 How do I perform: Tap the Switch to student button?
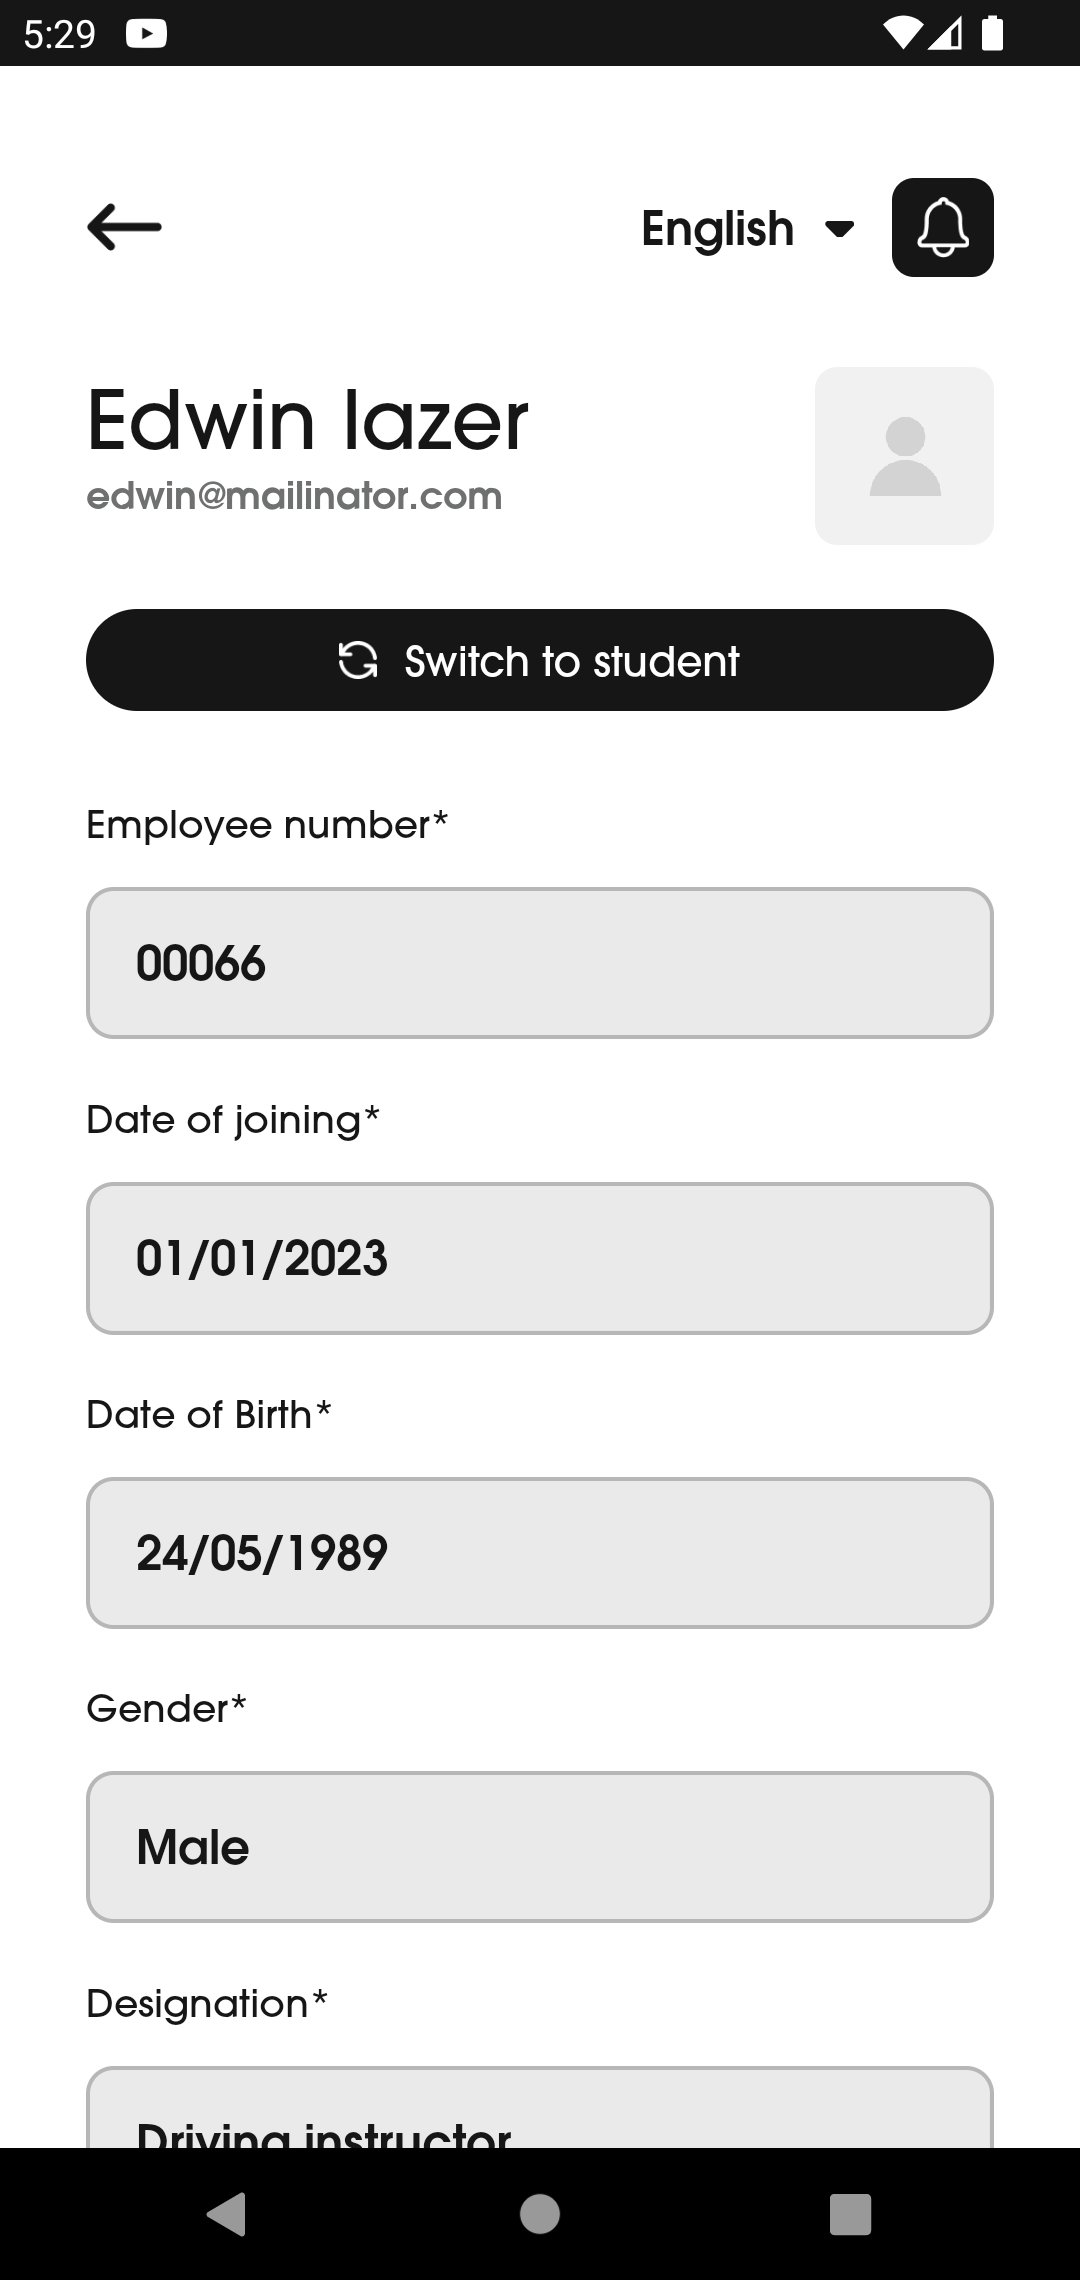coord(540,660)
